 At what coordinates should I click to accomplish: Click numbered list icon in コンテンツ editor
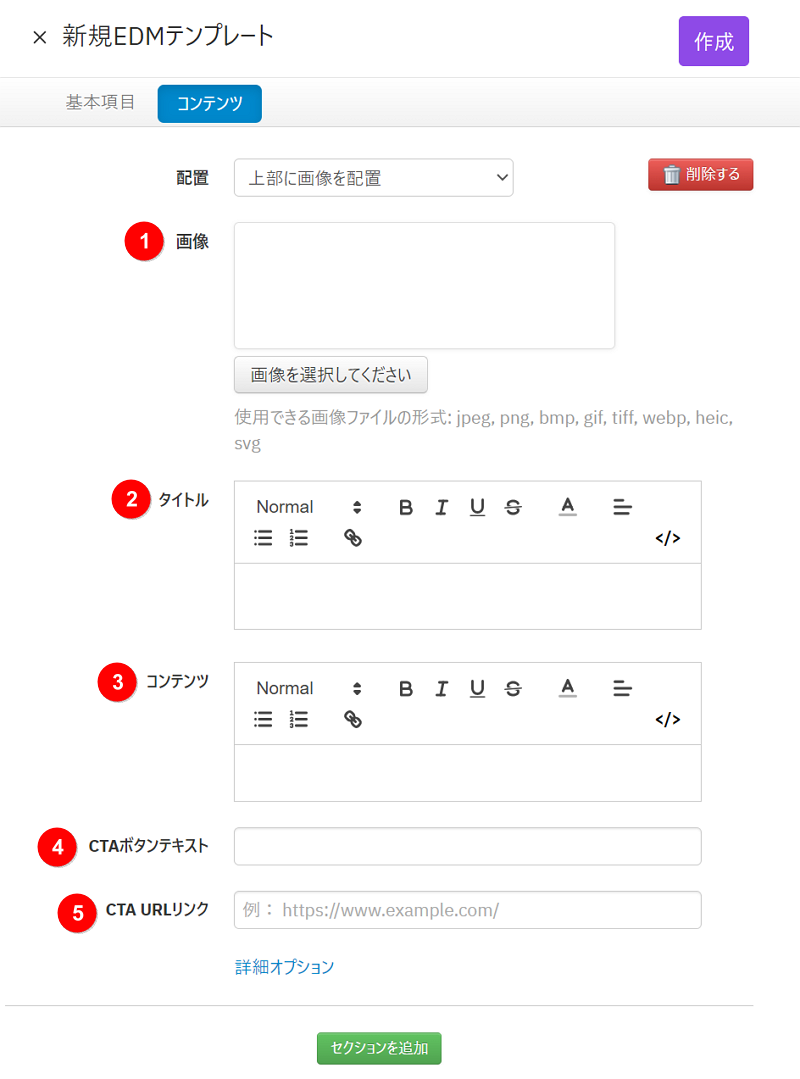click(x=298, y=719)
